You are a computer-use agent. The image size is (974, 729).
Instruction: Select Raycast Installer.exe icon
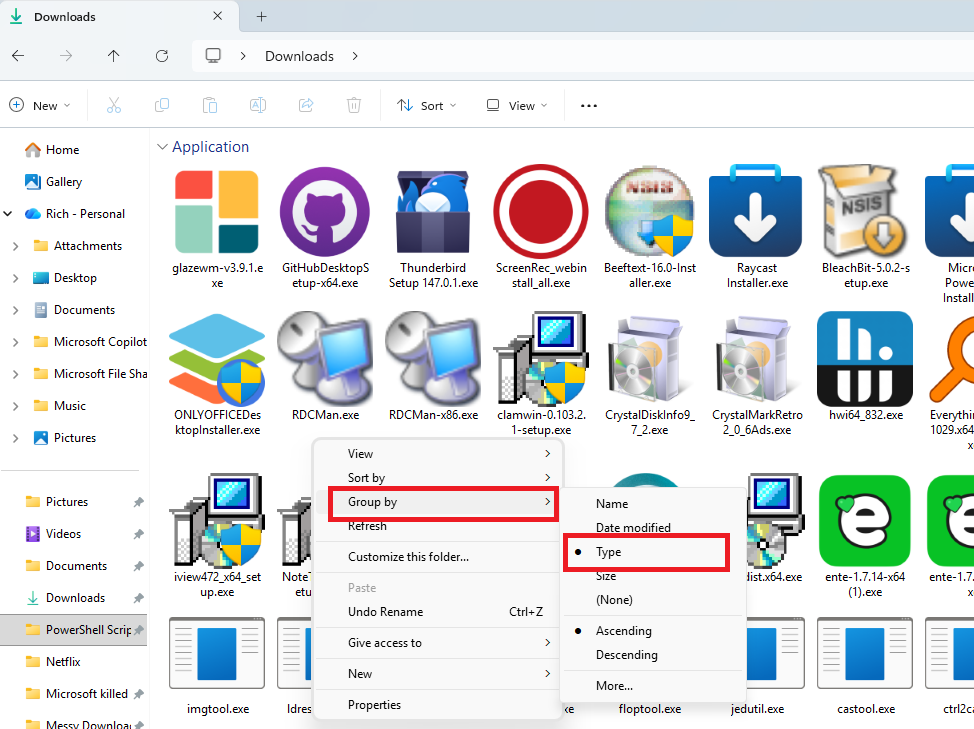pyautogui.click(x=756, y=211)
